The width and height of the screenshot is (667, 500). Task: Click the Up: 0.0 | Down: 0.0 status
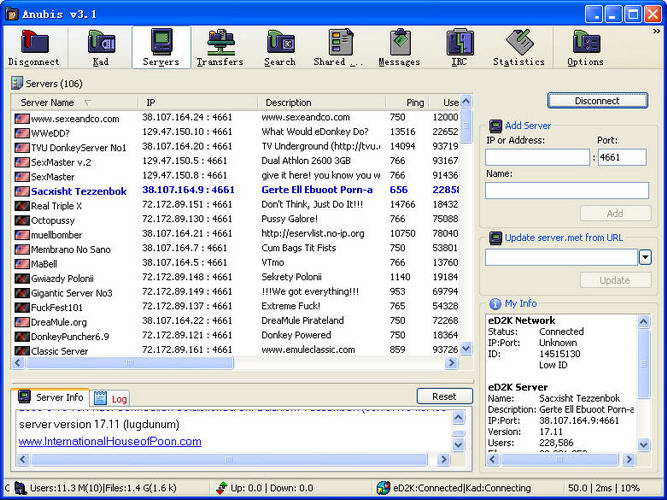point(271,488)
